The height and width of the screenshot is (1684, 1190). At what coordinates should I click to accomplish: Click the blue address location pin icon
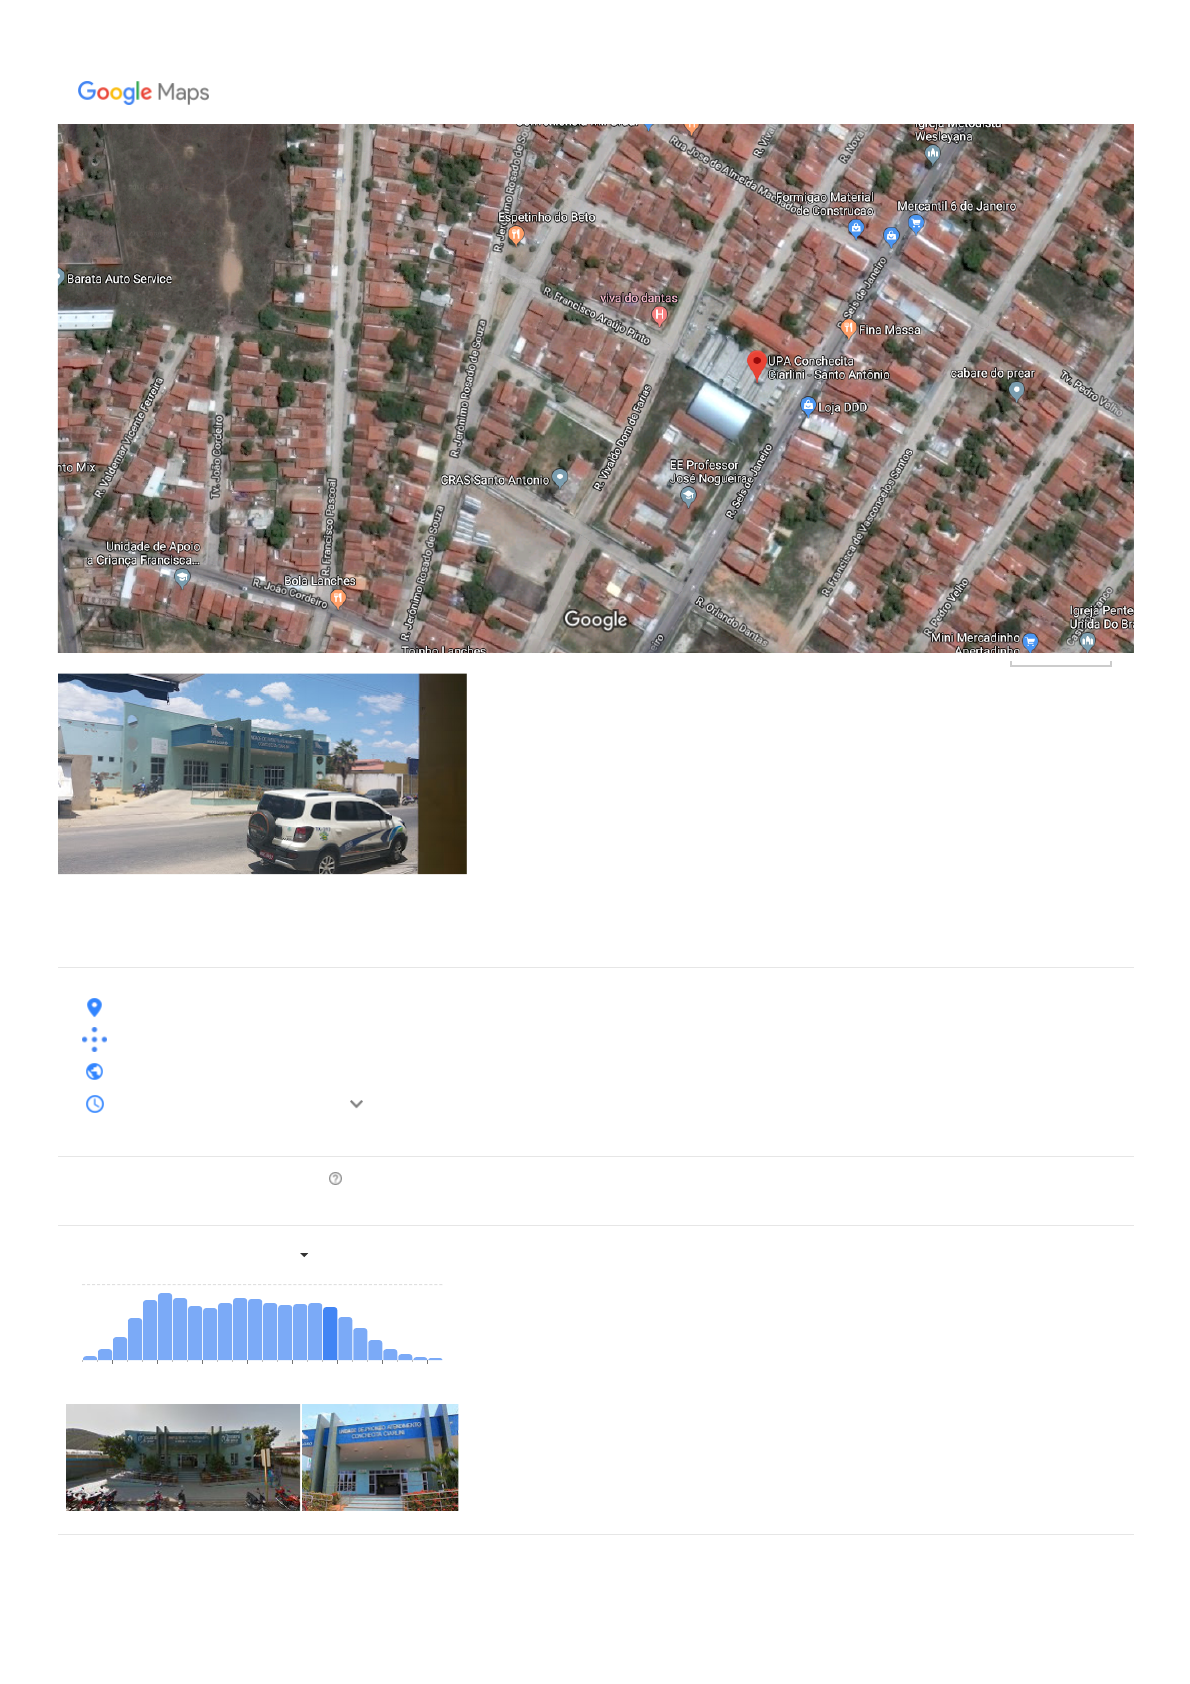coord(95,1007)
